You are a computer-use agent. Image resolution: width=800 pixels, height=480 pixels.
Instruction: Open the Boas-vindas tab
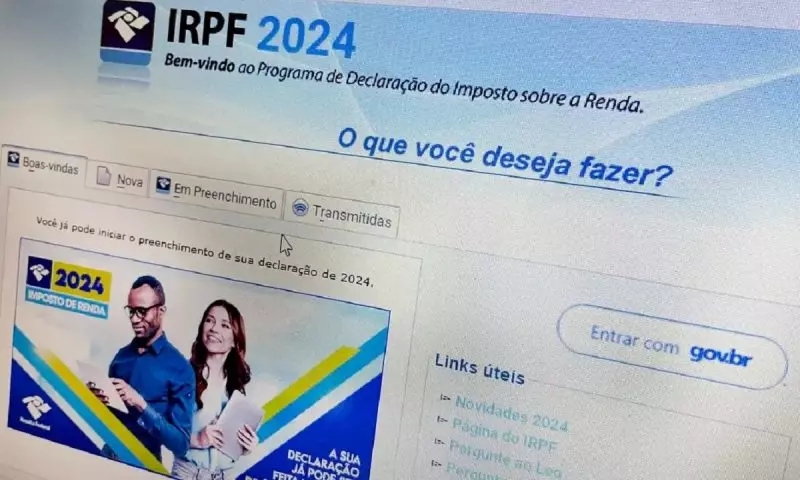coord(44,163)
